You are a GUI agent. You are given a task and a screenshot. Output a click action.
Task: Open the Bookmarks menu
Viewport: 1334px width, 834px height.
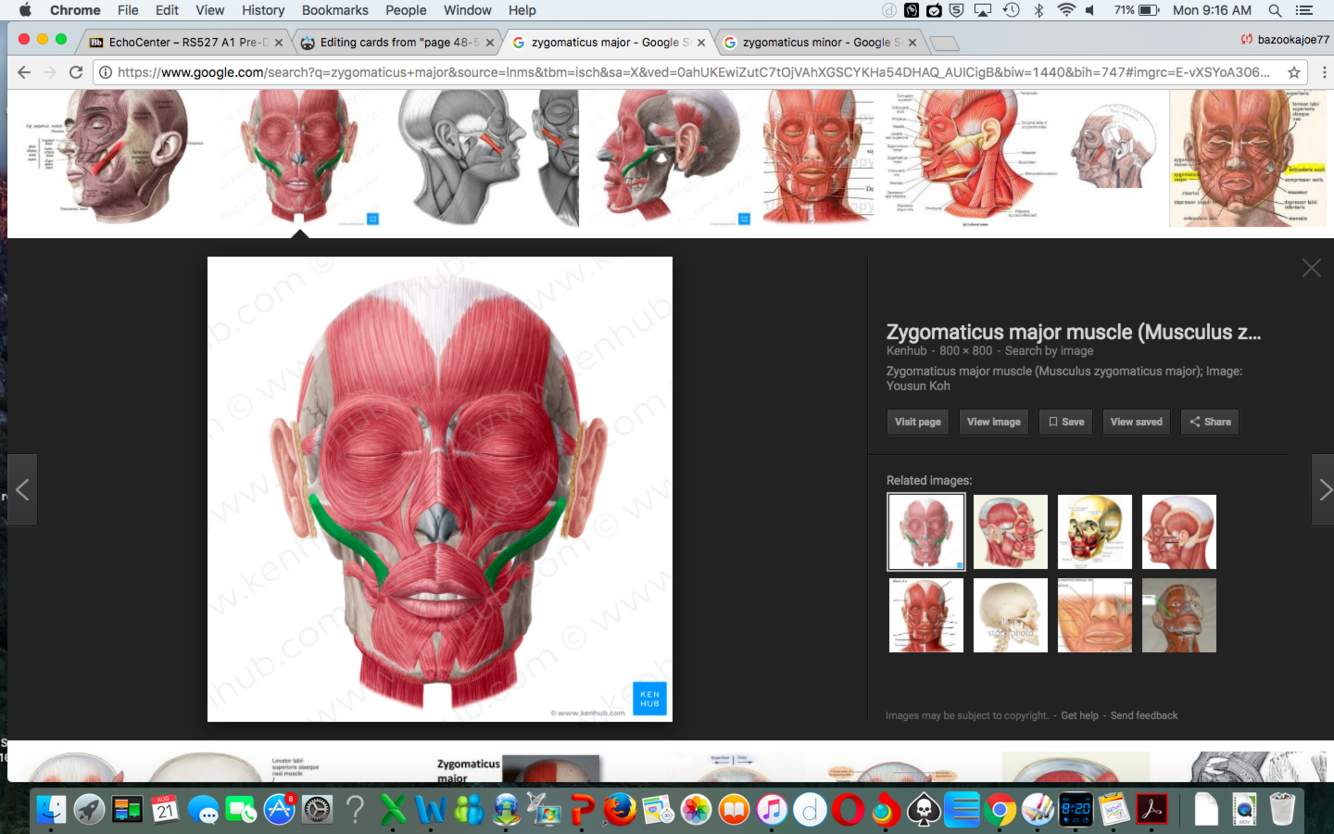pos(335,10)
